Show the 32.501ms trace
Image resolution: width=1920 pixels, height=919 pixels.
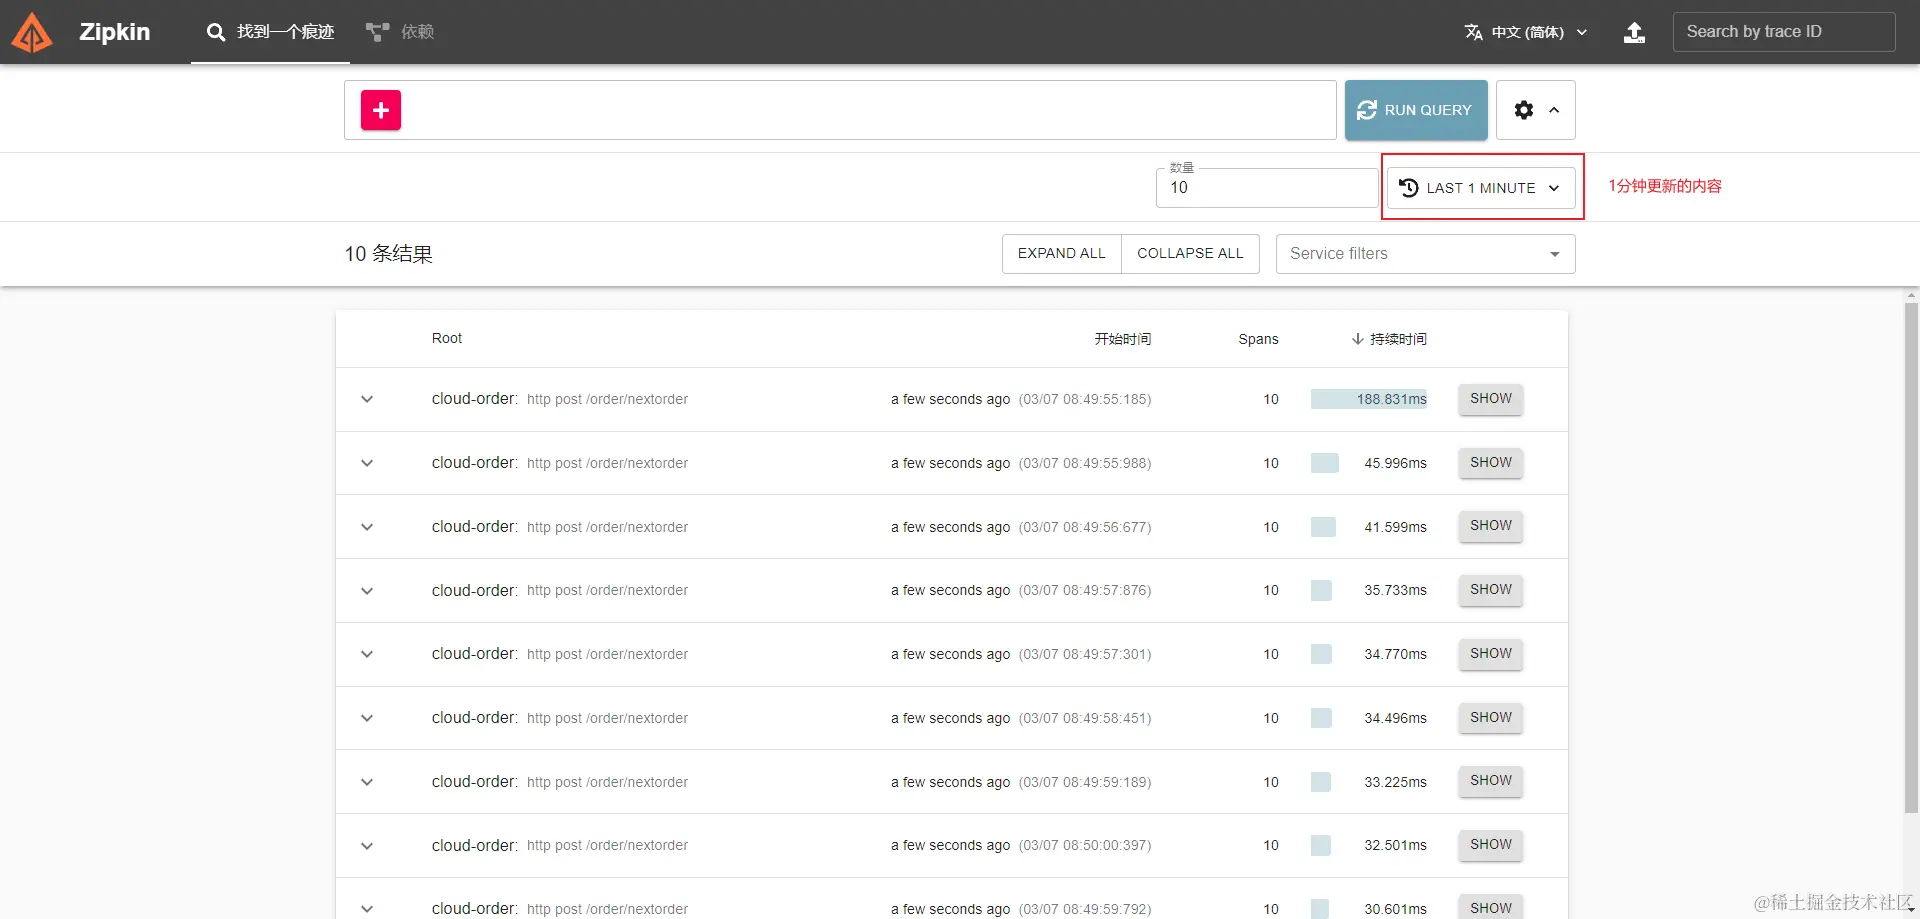(1491, 845)
